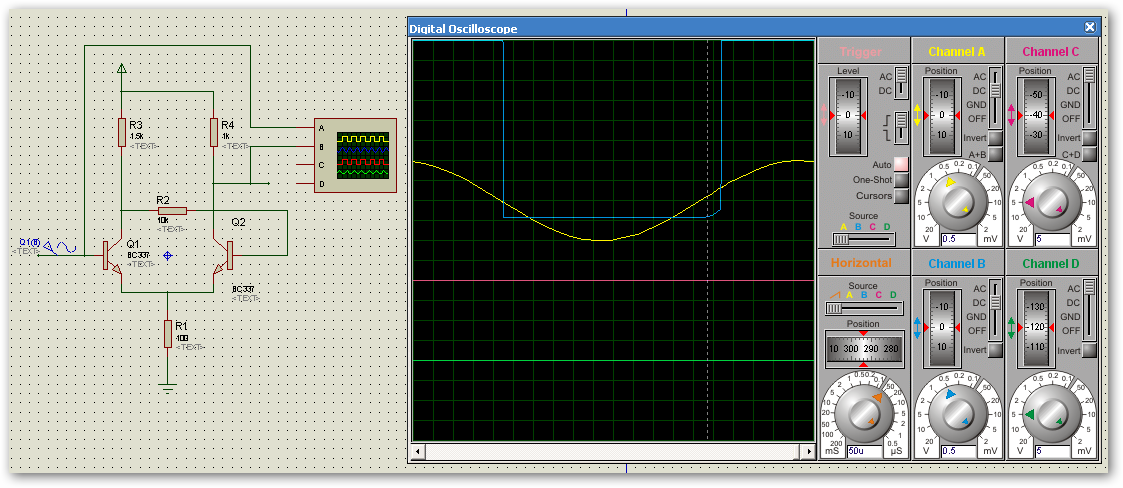Click resistor R1 in the schematic
The height and width of the screenshot is (488, 1123).
pos(168,334)
